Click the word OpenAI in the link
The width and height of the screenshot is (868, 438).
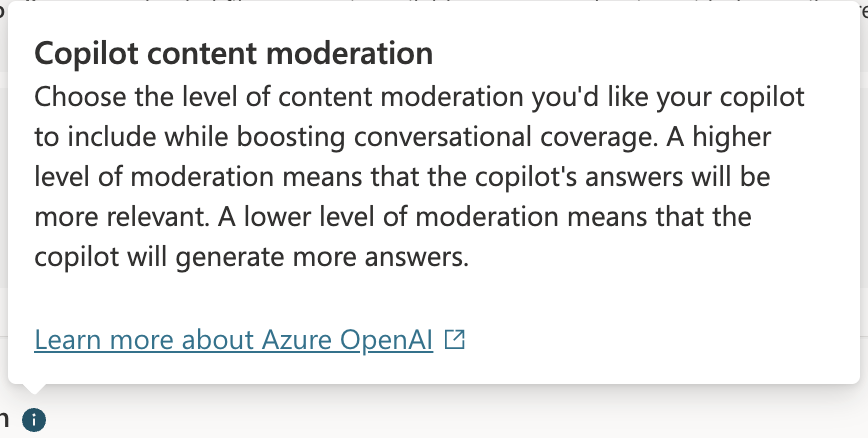coord(386,339)
